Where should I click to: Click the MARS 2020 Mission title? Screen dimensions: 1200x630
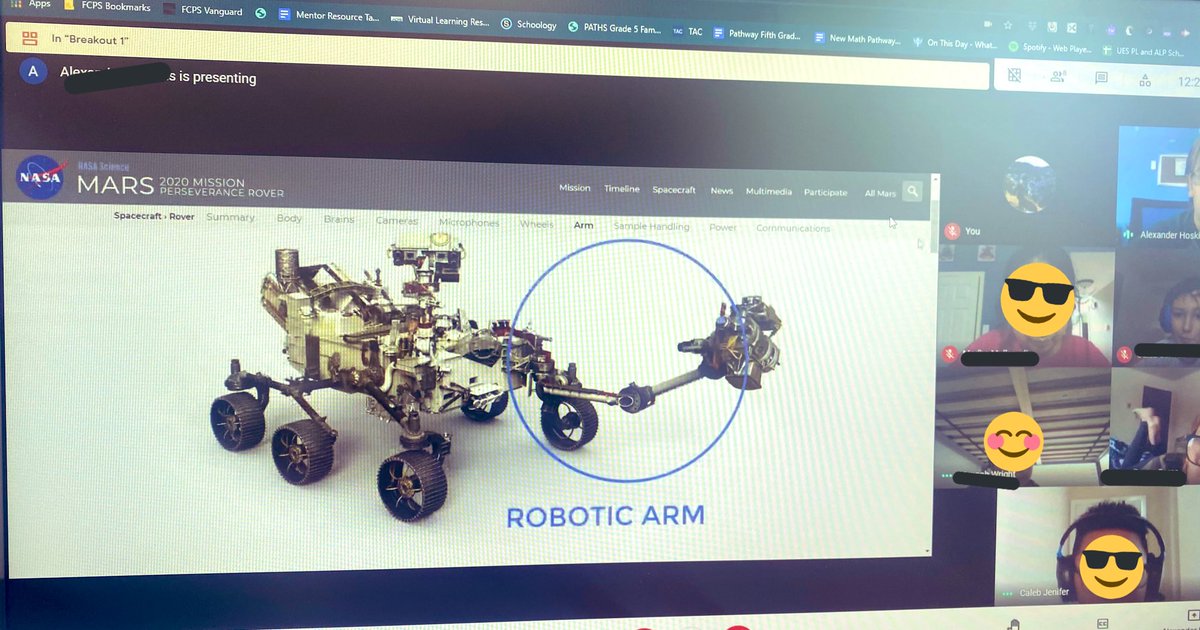coord(181,186)
